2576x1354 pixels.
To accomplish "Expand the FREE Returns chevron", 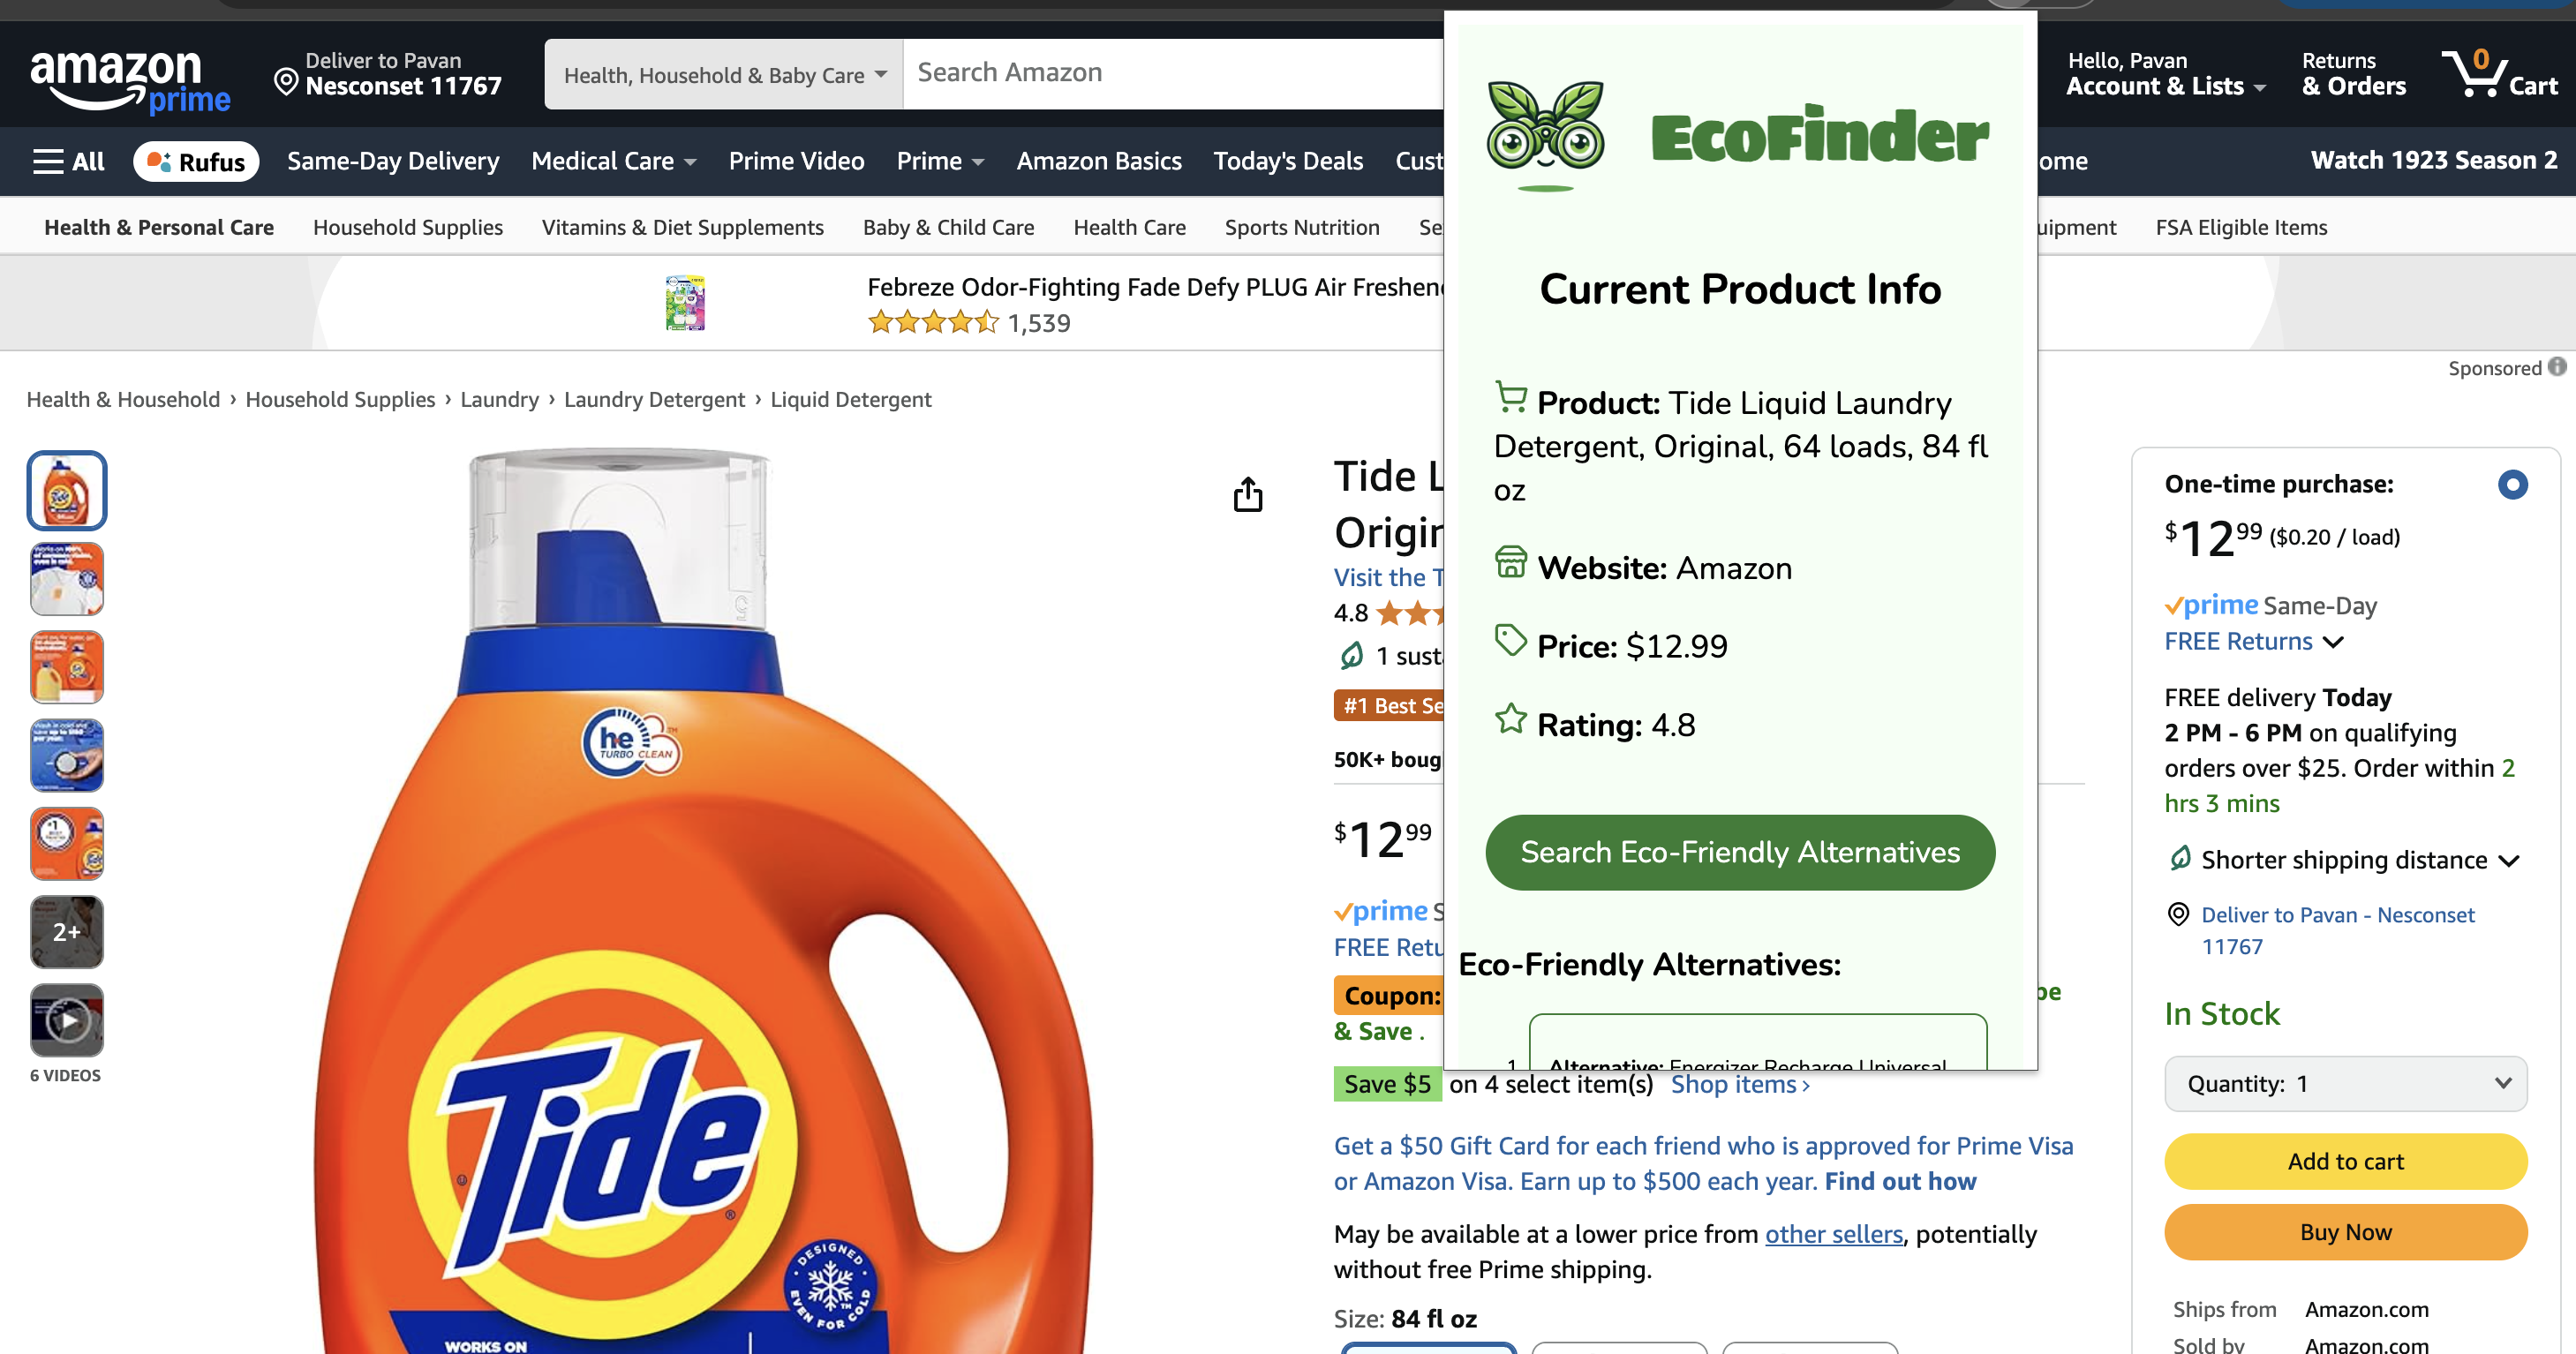I will pyautogui.click(x=2333, y=642).
